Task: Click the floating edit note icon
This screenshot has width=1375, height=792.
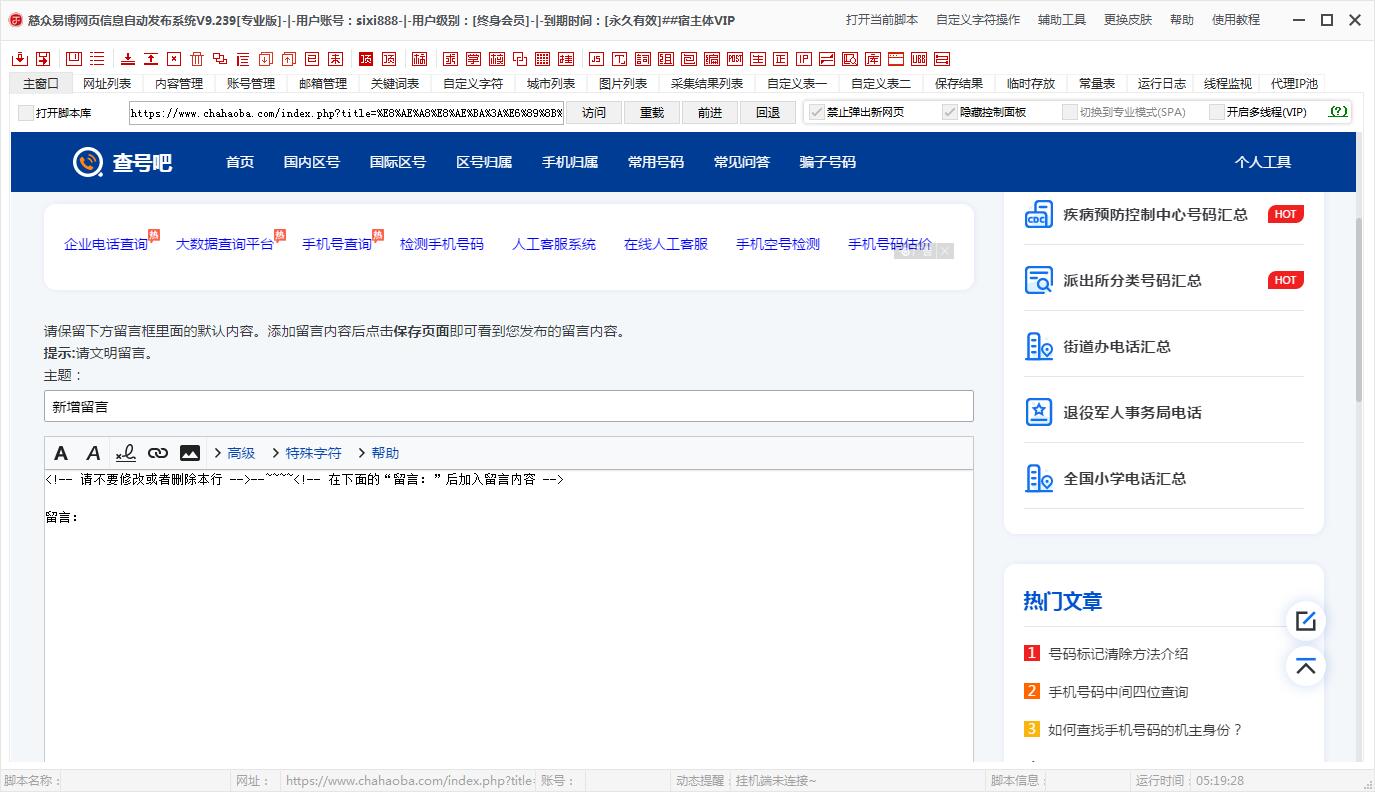Action: point(1305,621)
